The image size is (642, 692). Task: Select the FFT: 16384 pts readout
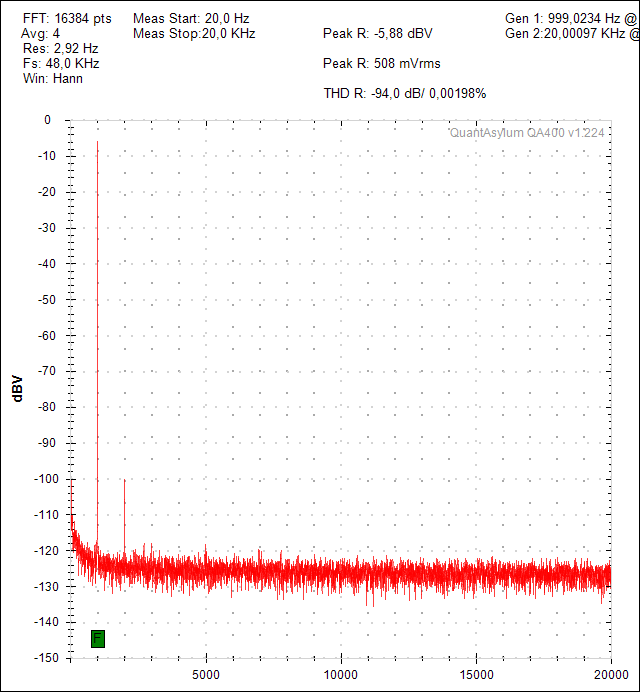click(67, 19)
